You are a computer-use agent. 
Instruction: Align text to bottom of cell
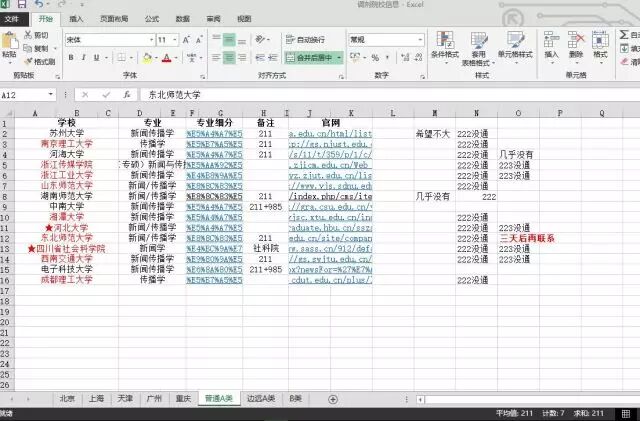click(242, 40)
